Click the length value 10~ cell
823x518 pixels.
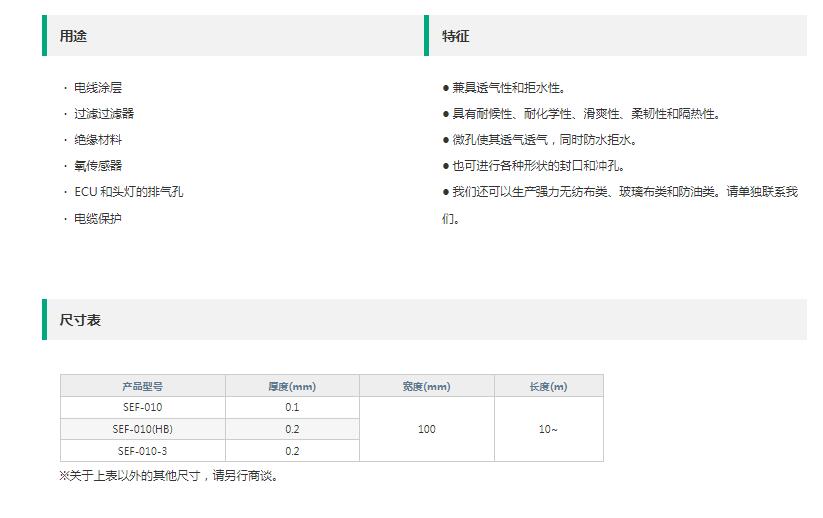(x=548, y=429)
